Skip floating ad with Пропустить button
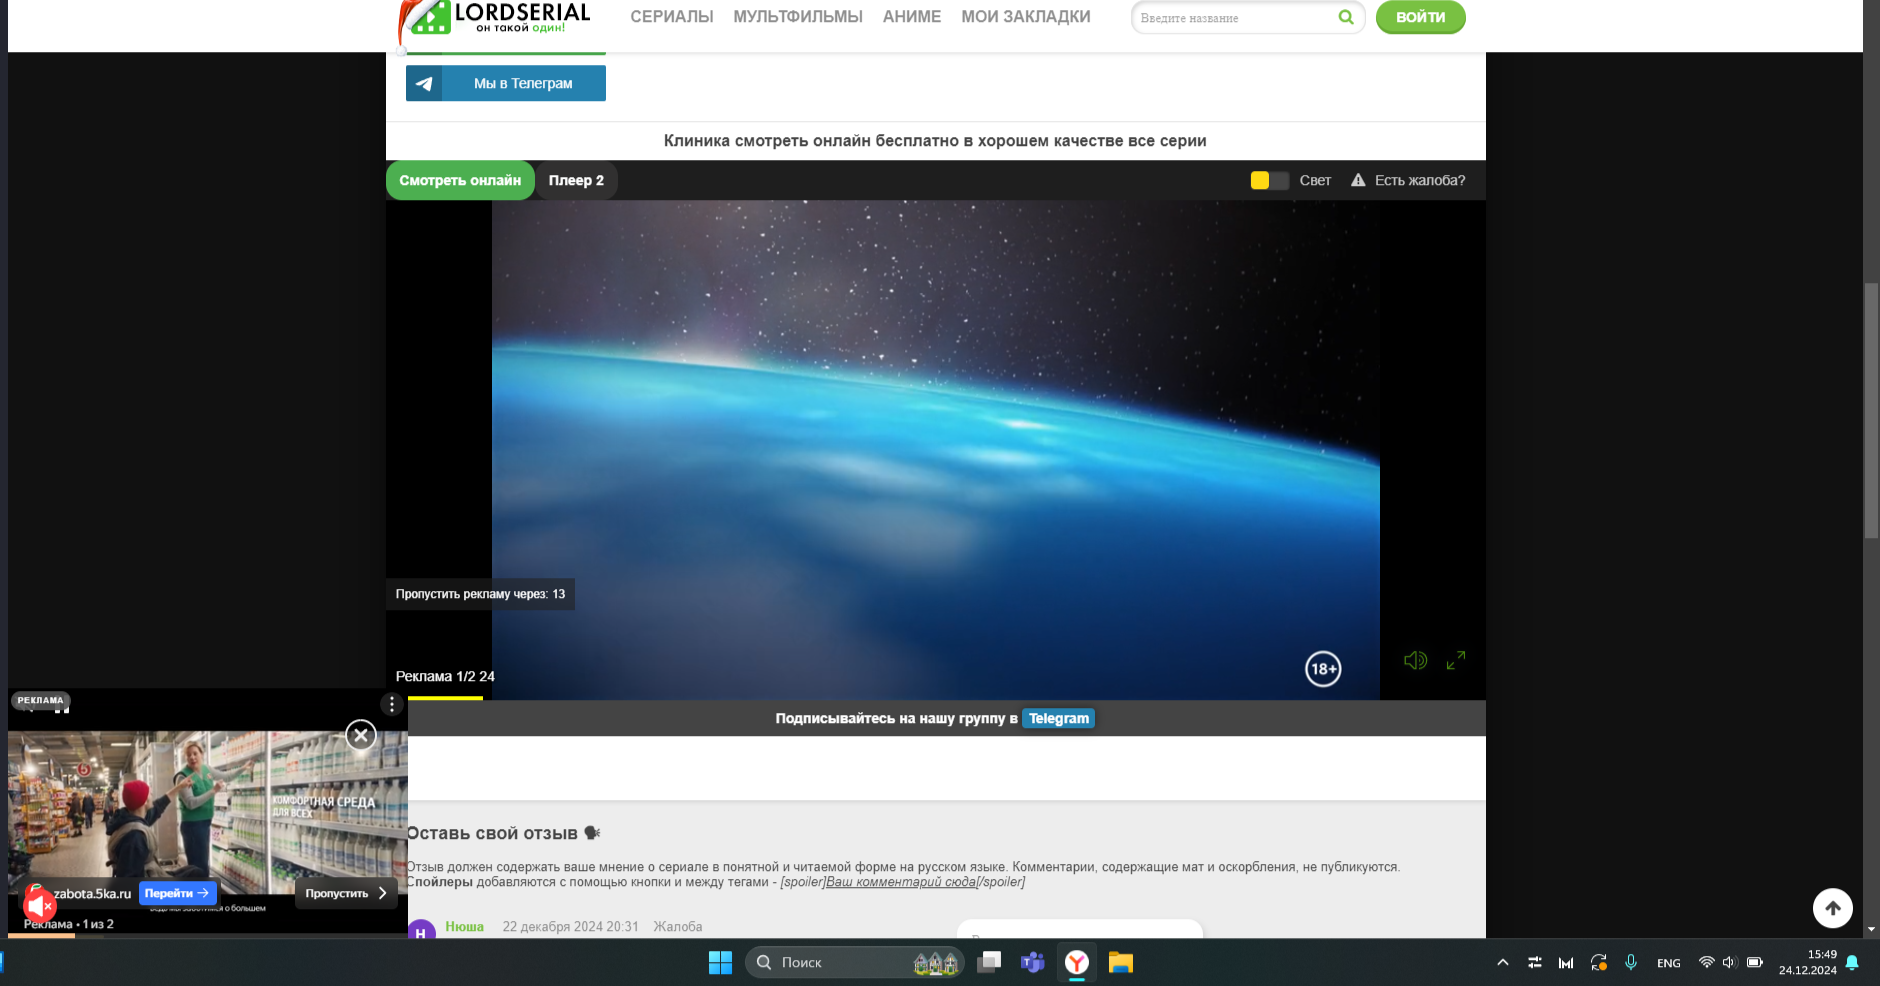 [x=345, y=893]
